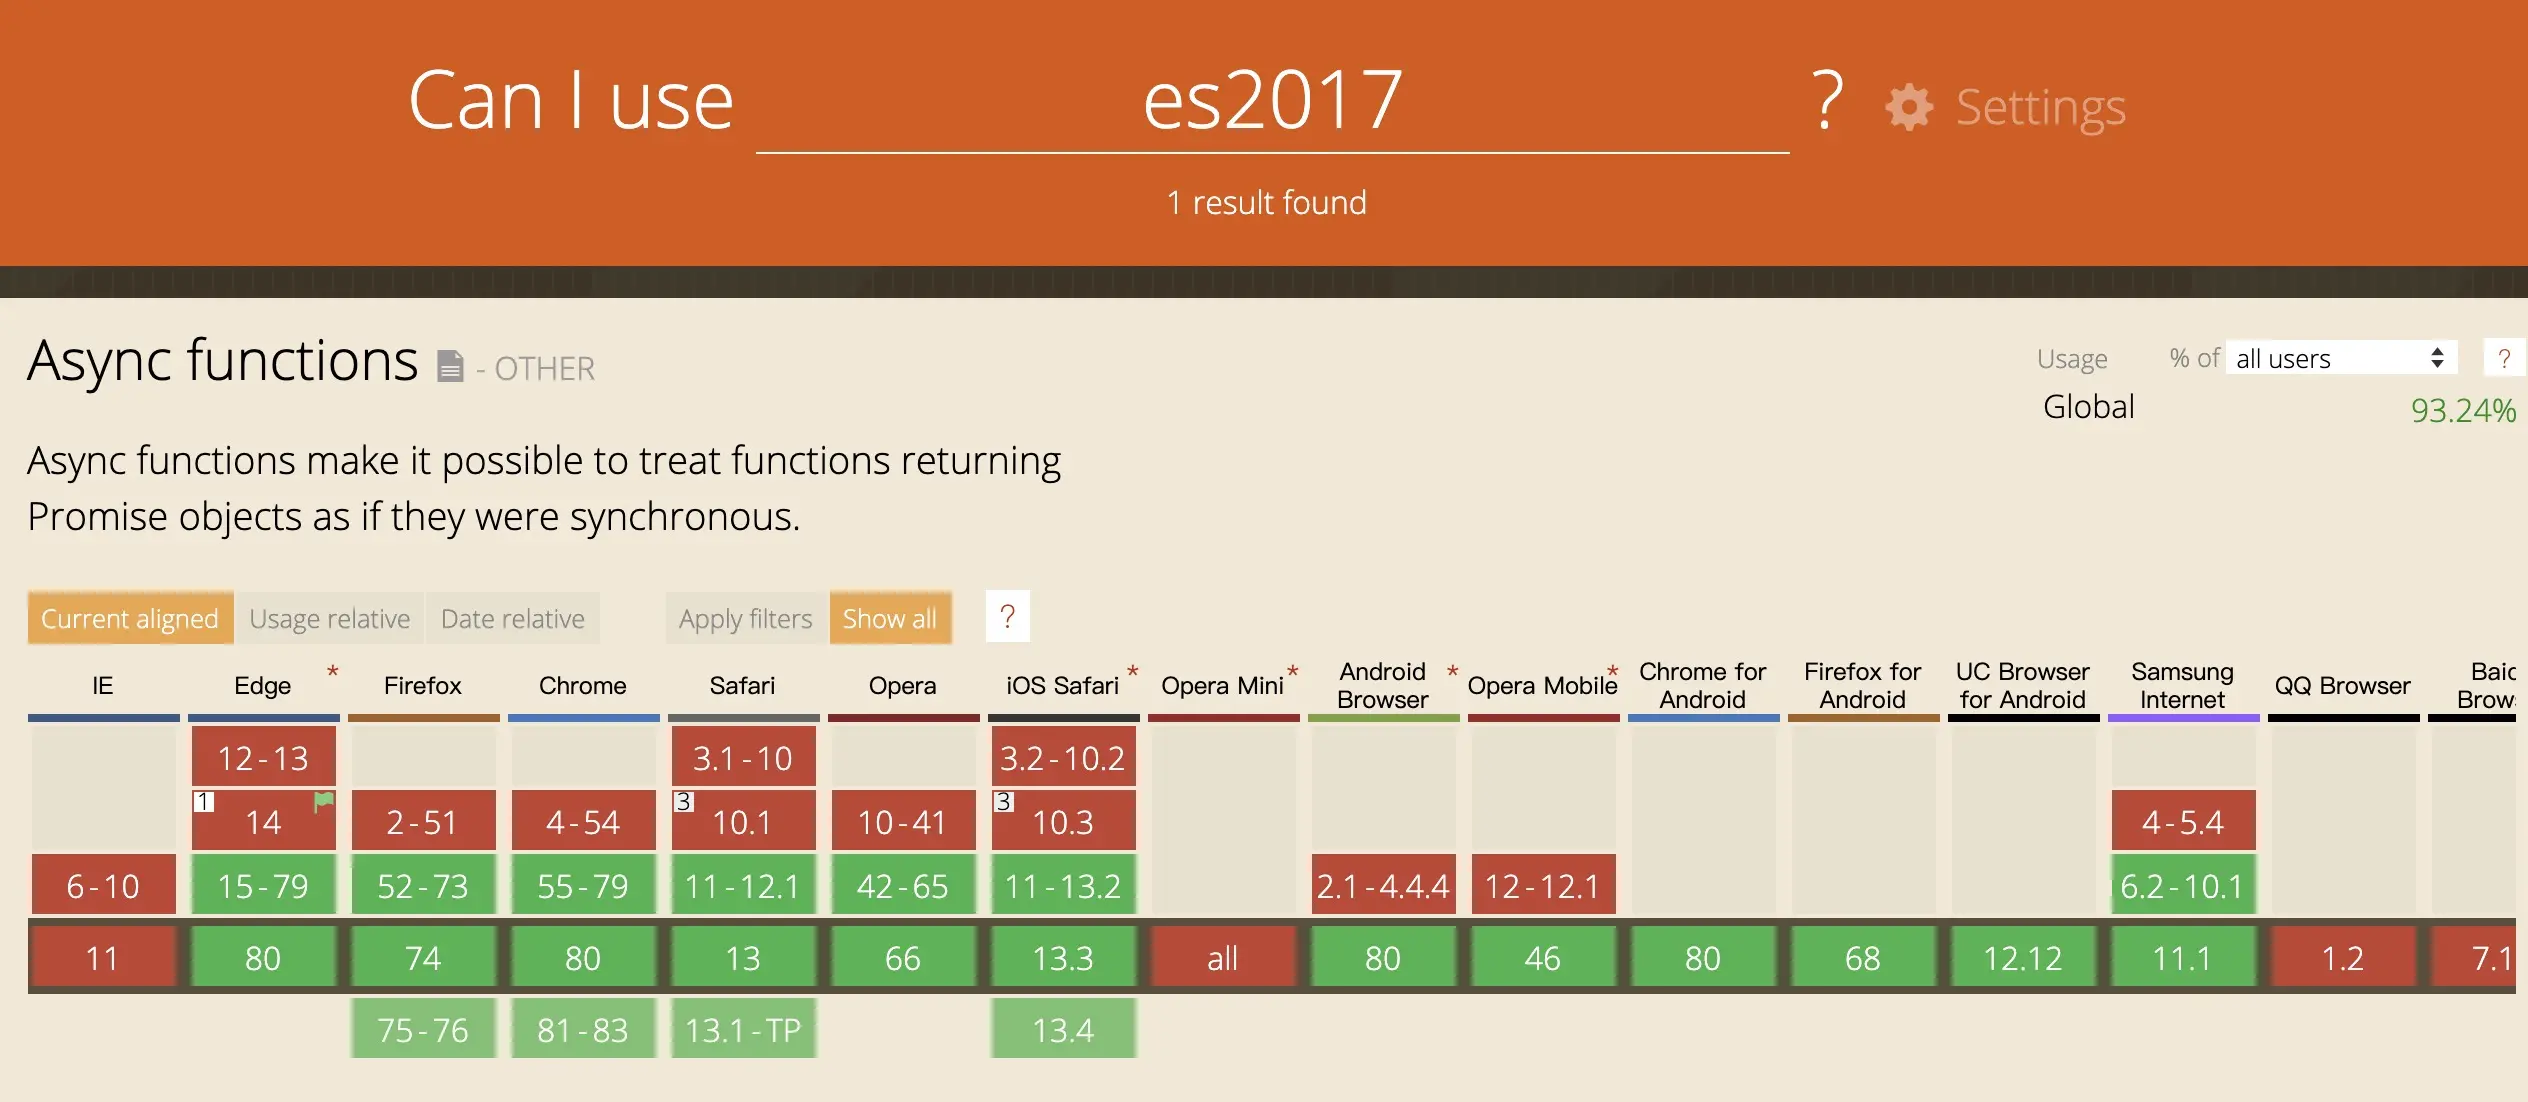Viewport: 2528px width, 1102px height.
Task: Click the Async functions feature title
Action: click(222, 361)
